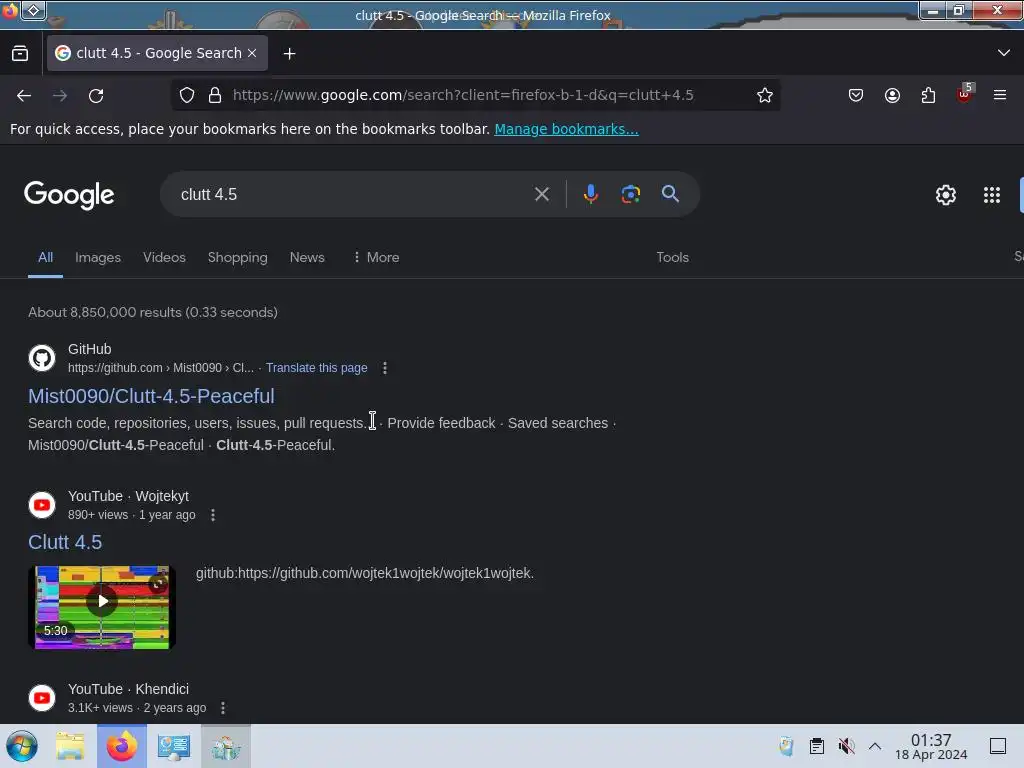Click the show desktop button
Image resolution: width=1024 pixels, height=768 pixels.
[998, 746]
